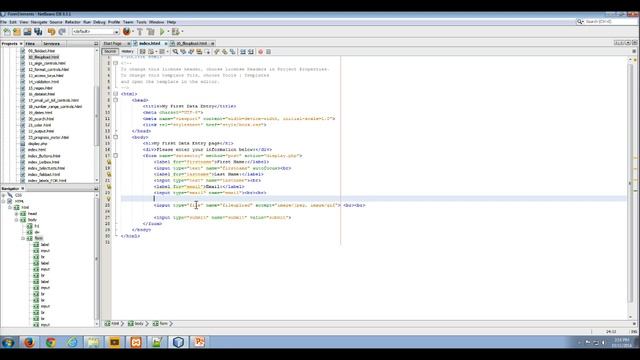Expand the CSS node in Navigator
Screen dimensions: 640x360
(x=3, y=195)
